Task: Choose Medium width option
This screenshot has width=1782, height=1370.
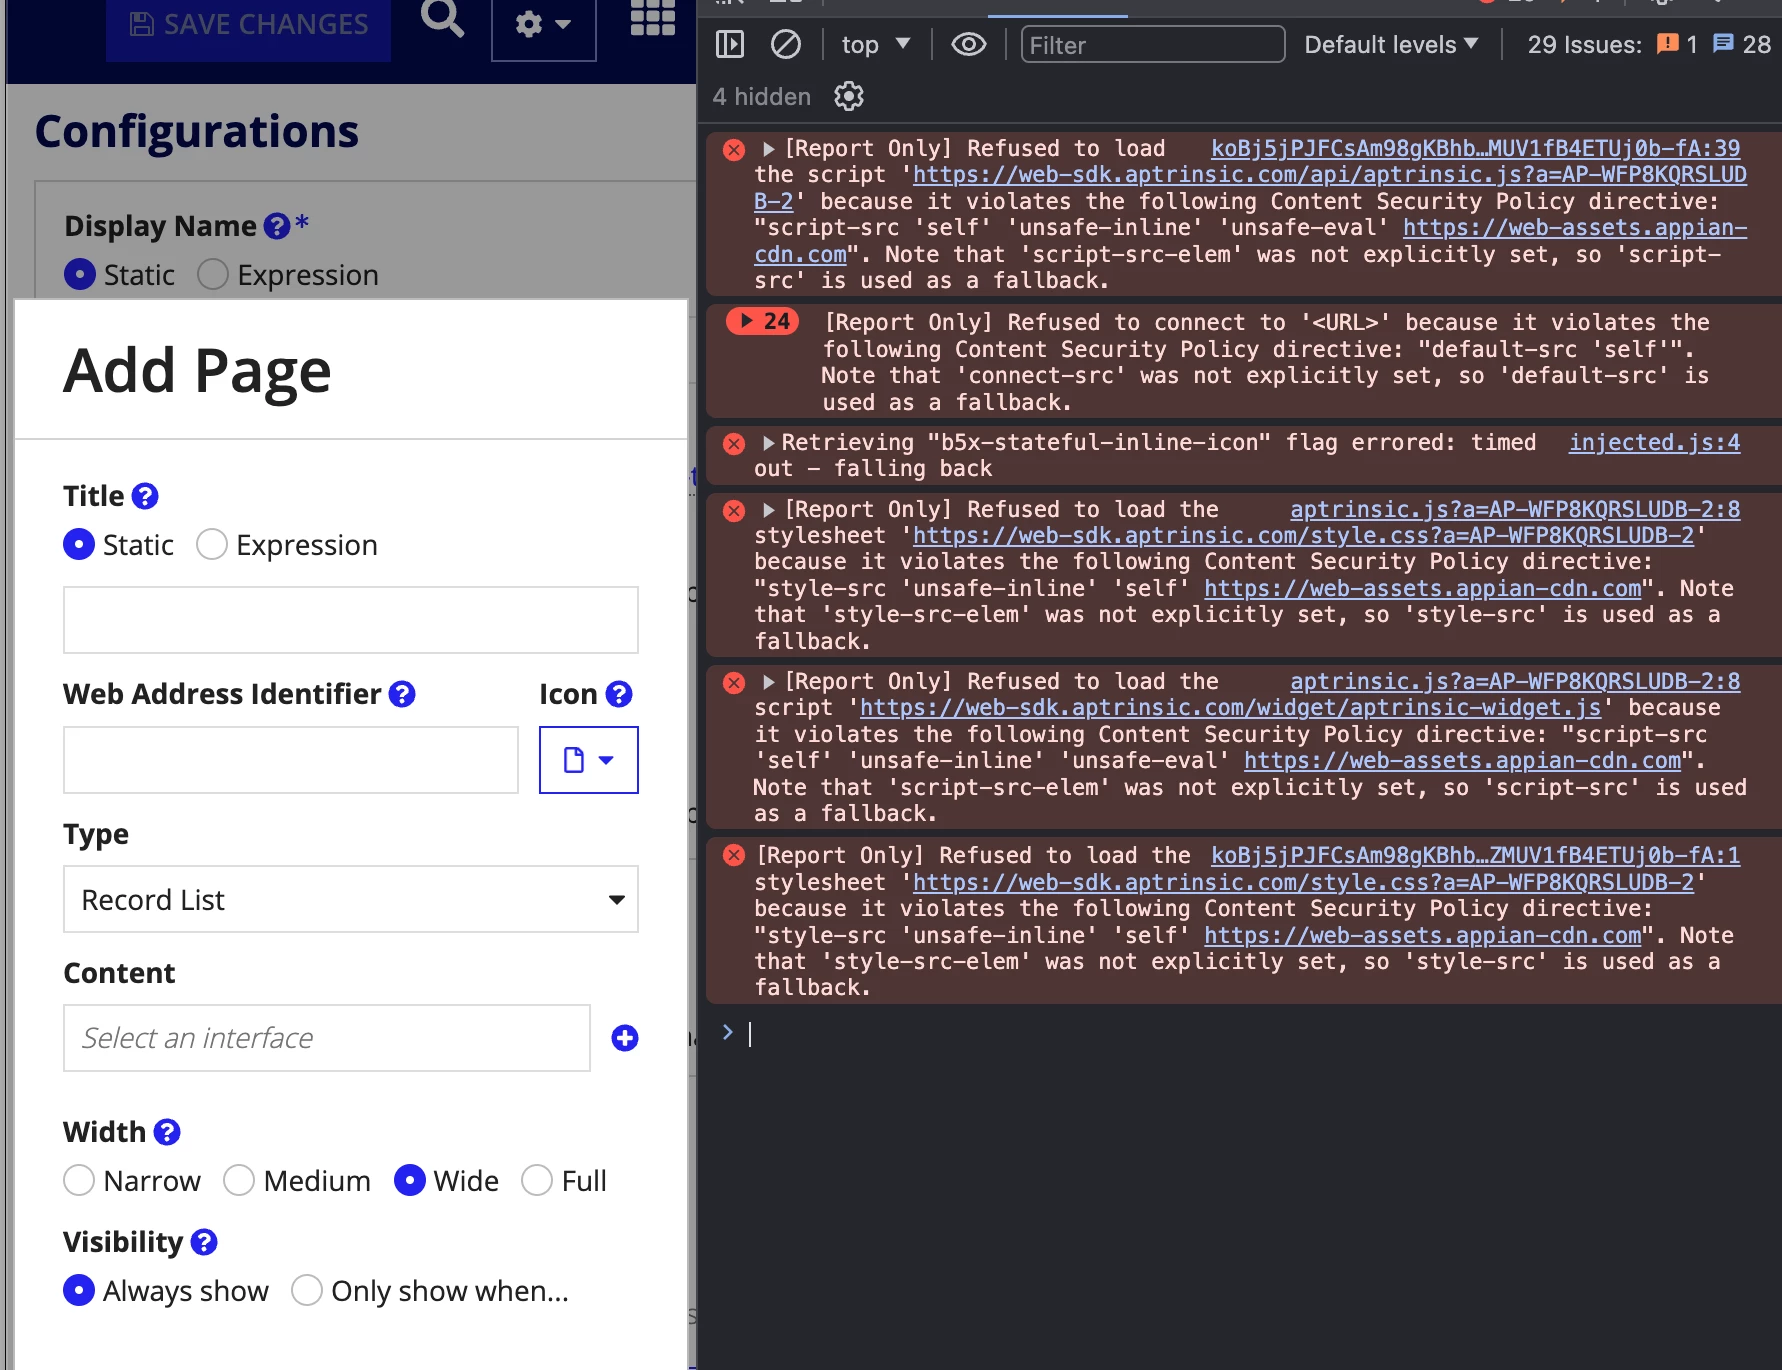Action: tap(239, 1180)
